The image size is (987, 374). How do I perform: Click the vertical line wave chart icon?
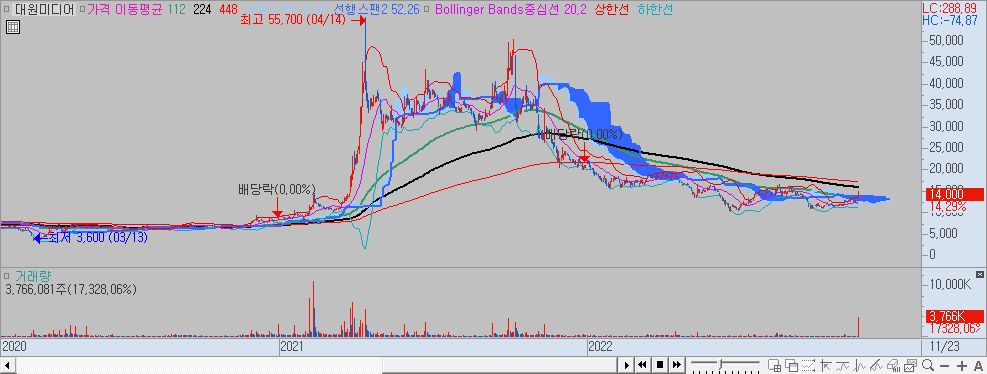point(859,366)
